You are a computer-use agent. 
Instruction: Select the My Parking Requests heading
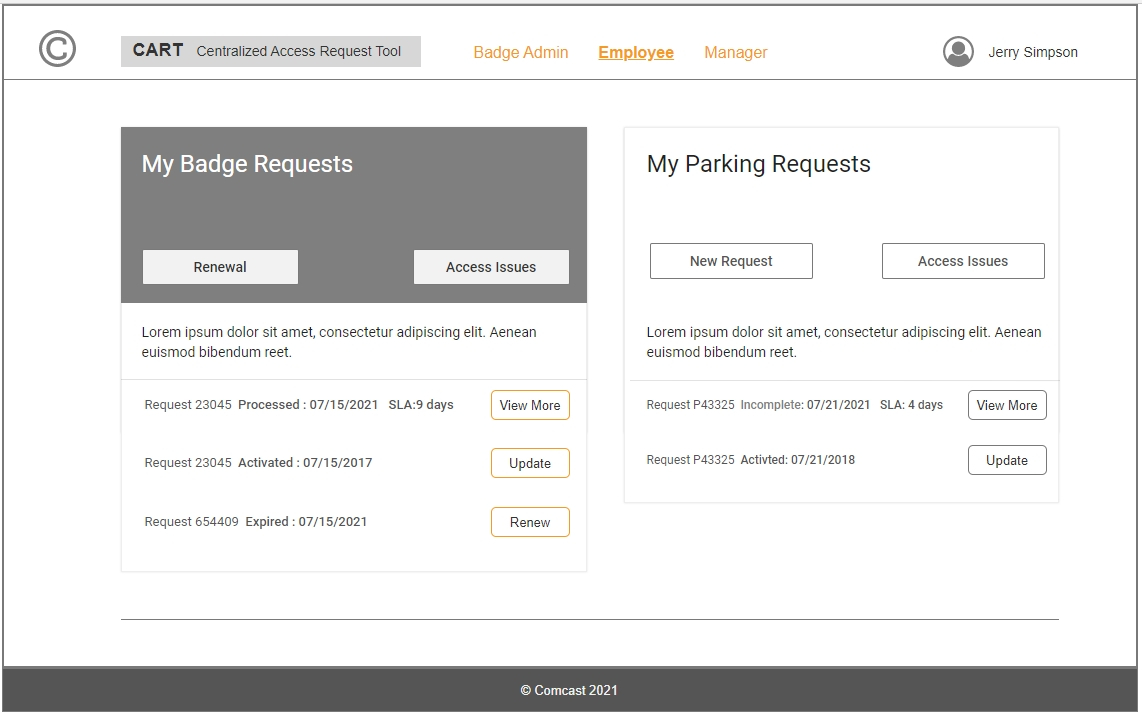click(758, 164)
